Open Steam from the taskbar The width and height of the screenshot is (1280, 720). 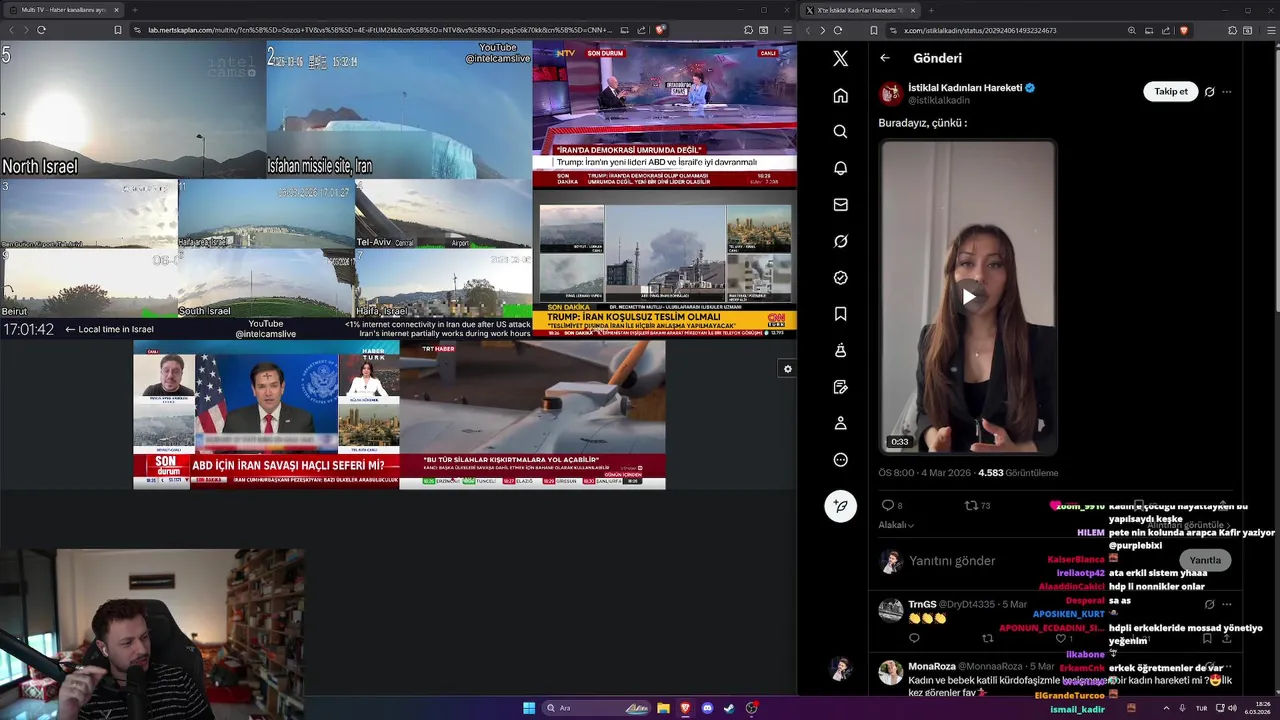729,708
